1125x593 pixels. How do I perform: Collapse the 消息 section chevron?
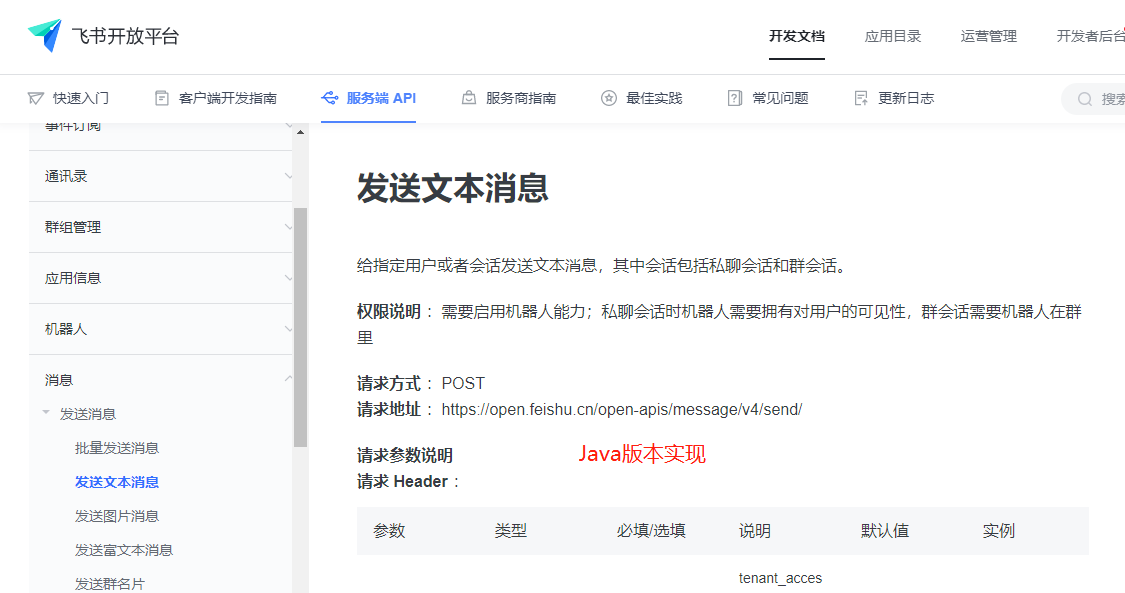(x=289, y=379)
